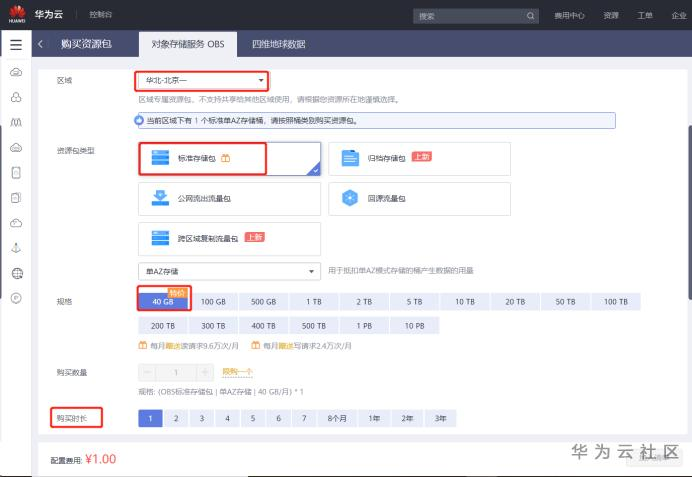
Task: Click the info icon in the notice bar
Action: tap(139, 120)
